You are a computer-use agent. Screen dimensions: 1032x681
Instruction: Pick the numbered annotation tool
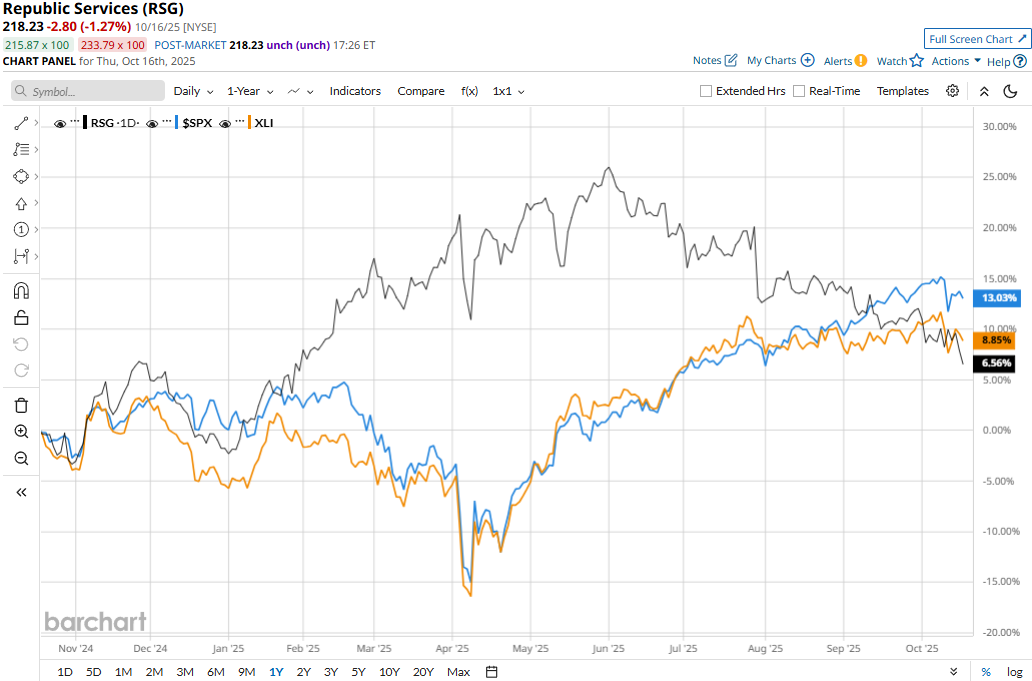pos(21,230)
